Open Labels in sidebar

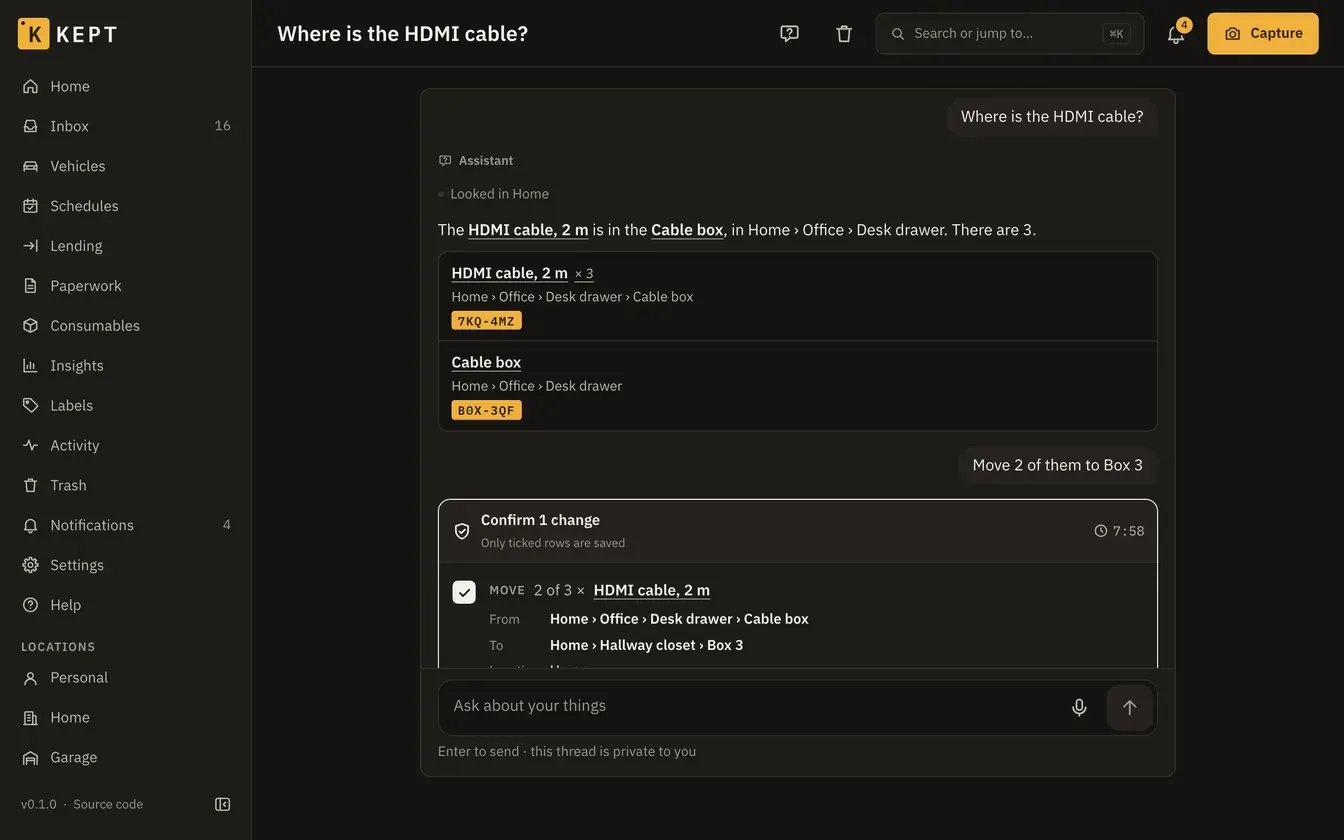pyautogui.click(x=126, y=406)
